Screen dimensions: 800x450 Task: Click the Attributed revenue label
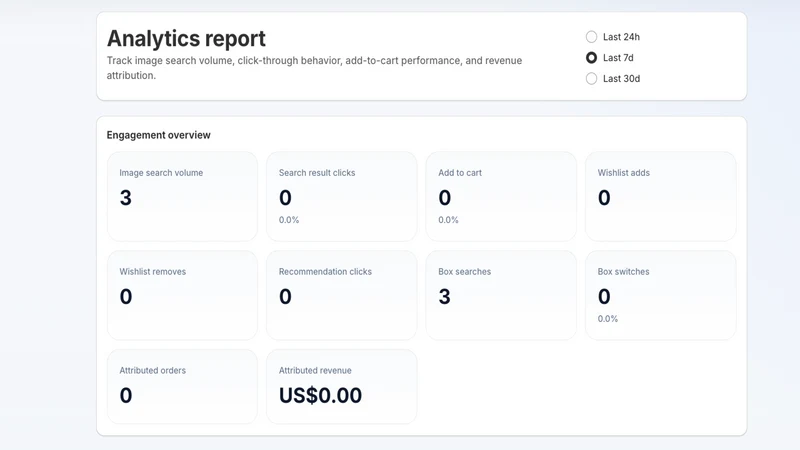(x=315, y=371)
